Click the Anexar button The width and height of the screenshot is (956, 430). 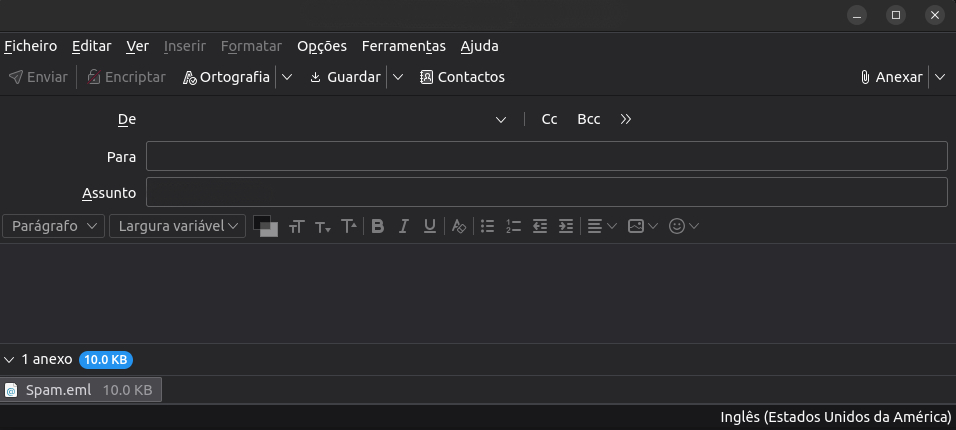(892, 77)
